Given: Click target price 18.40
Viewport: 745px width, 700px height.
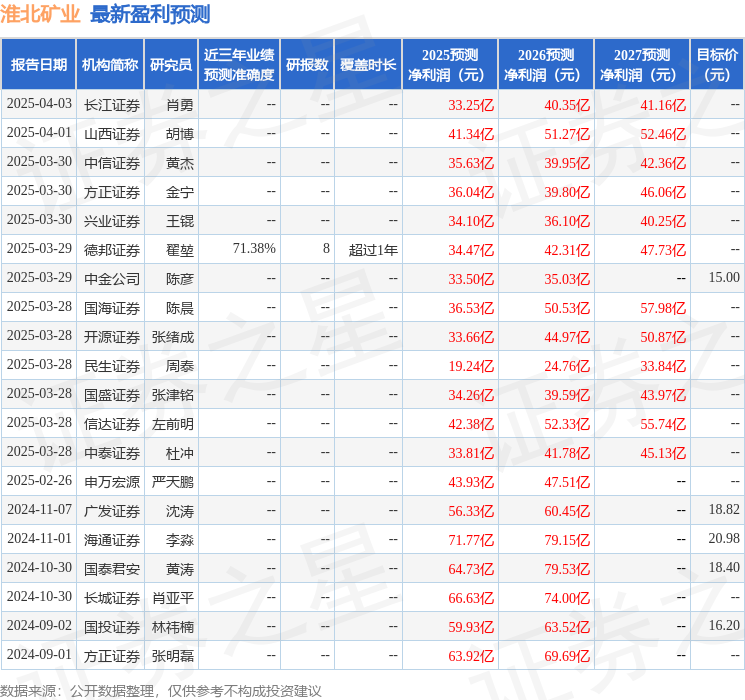Looking at the screenshot, I should pyautogui.click(x=724, y=567).
